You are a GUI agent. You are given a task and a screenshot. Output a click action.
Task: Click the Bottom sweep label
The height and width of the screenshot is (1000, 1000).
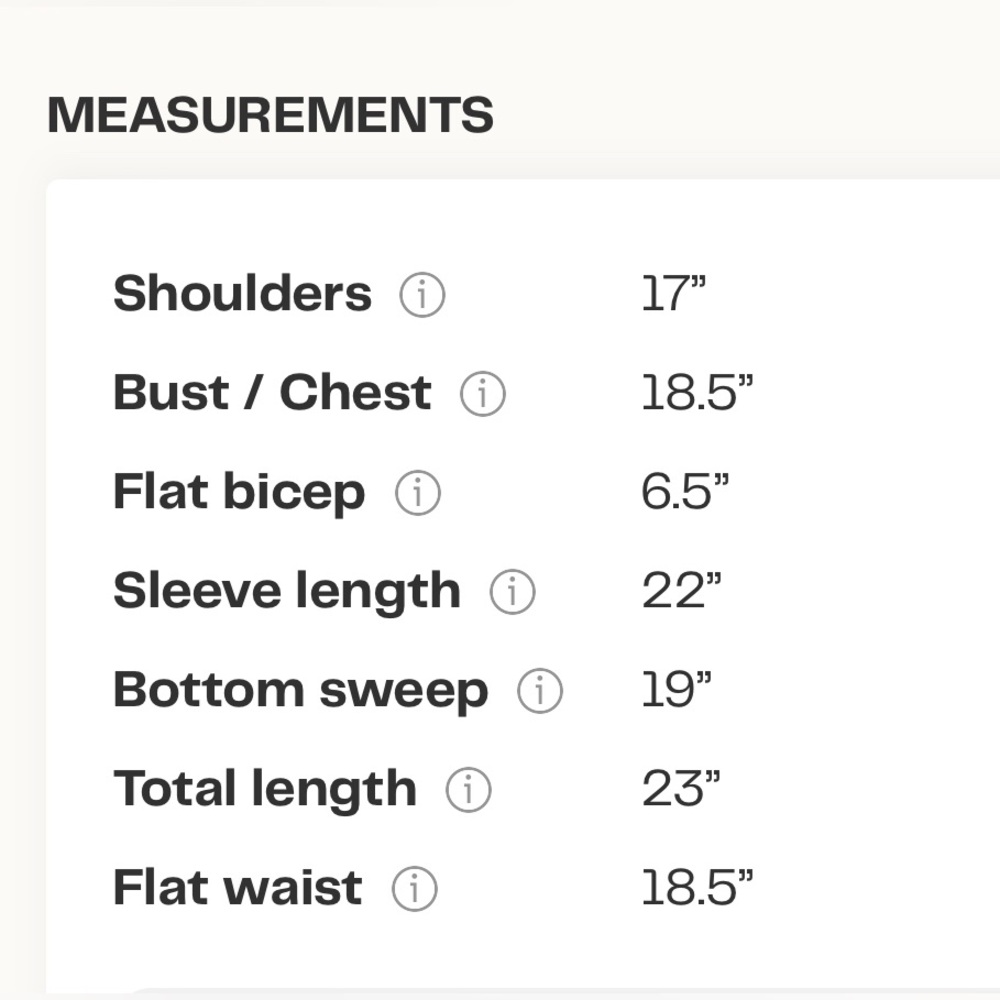click(300, 690)
